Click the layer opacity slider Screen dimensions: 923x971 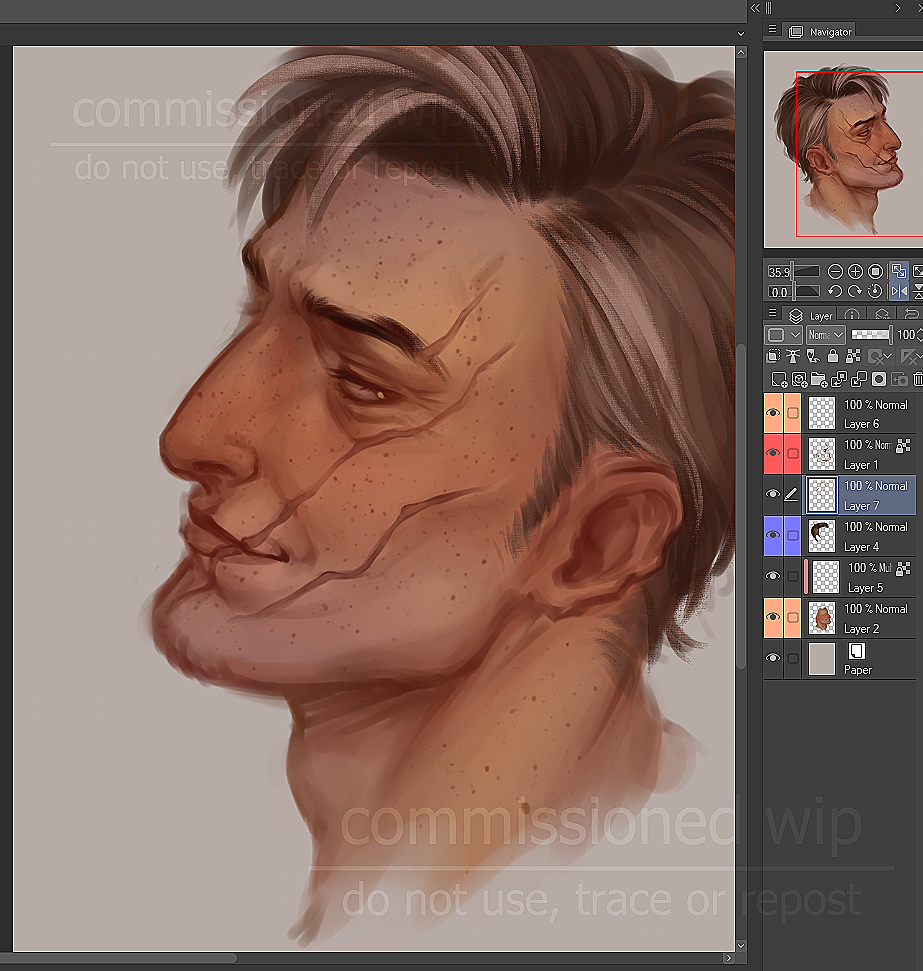tap(869, 335)
